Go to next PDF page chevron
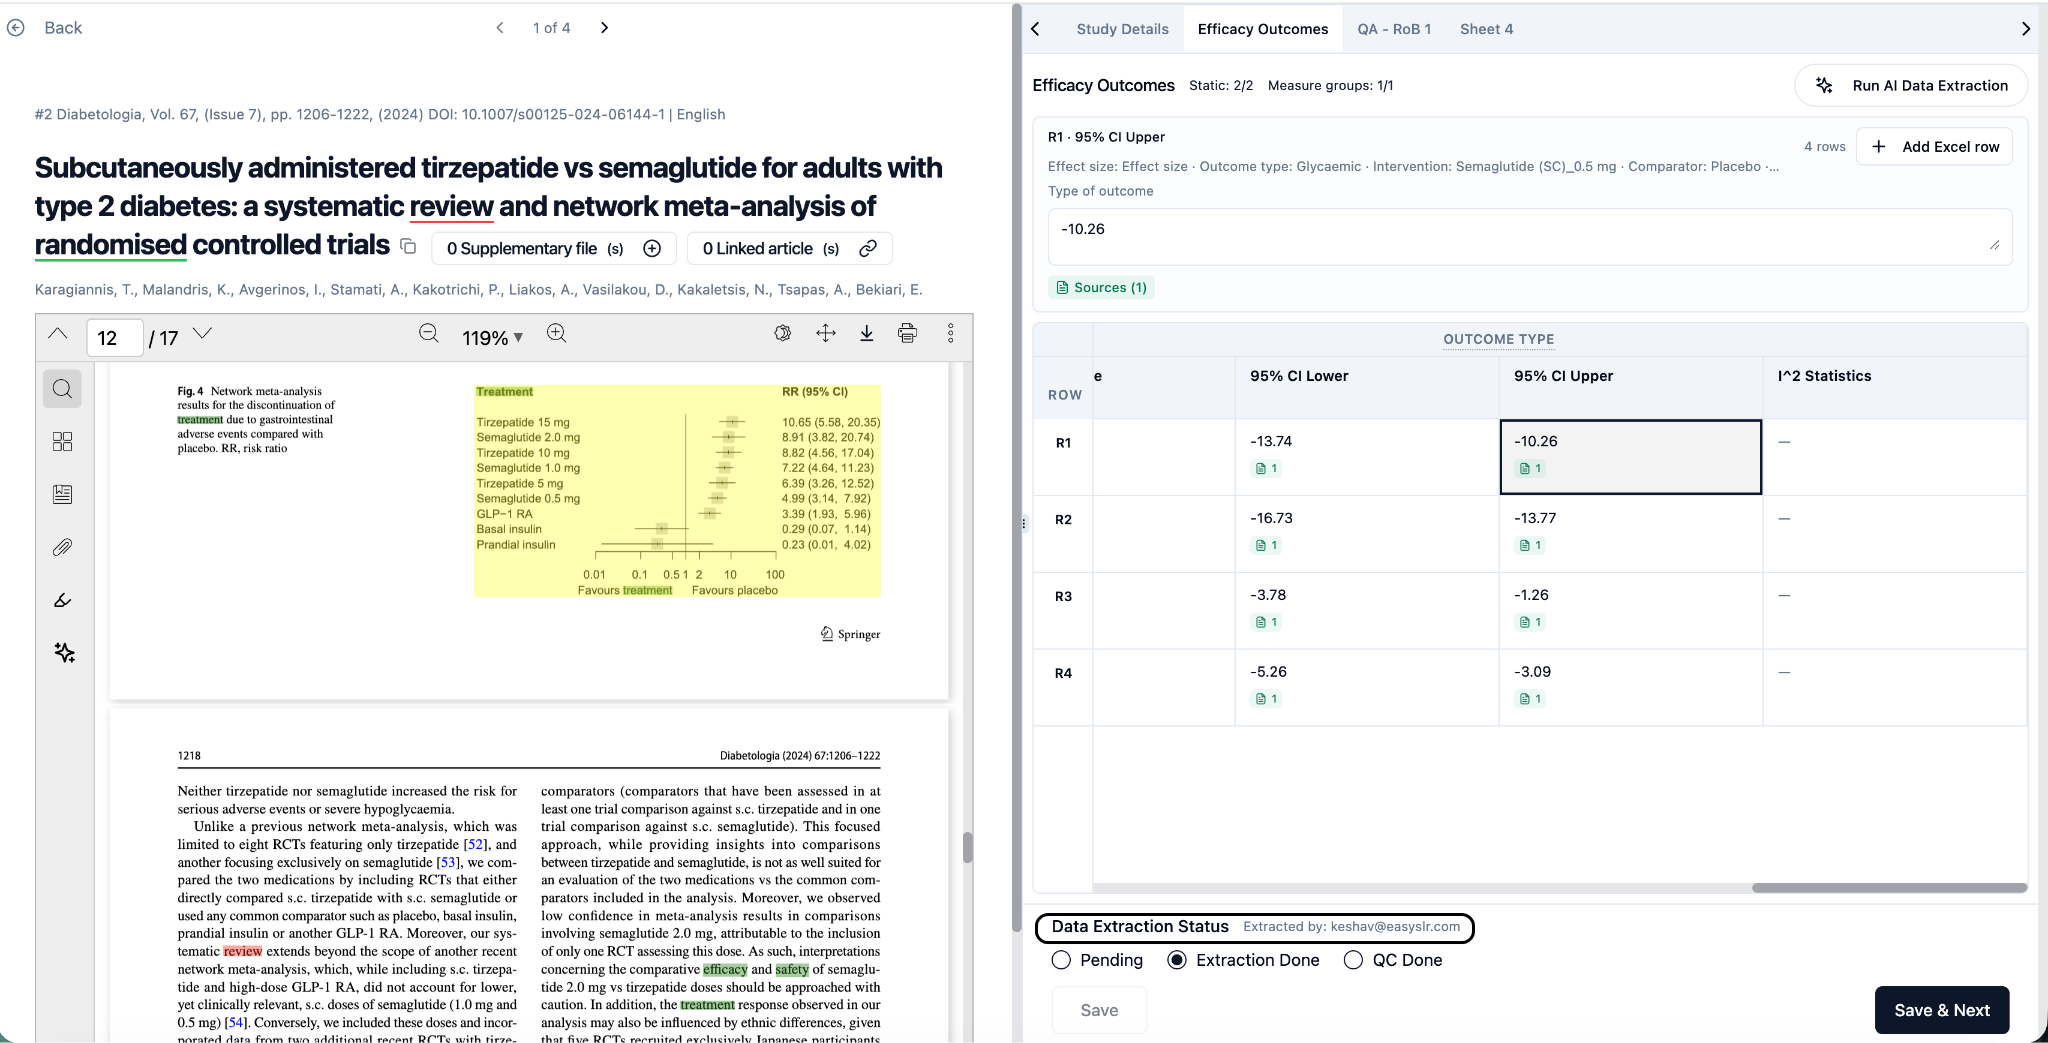2048x1043 pixels. (203, 333)
